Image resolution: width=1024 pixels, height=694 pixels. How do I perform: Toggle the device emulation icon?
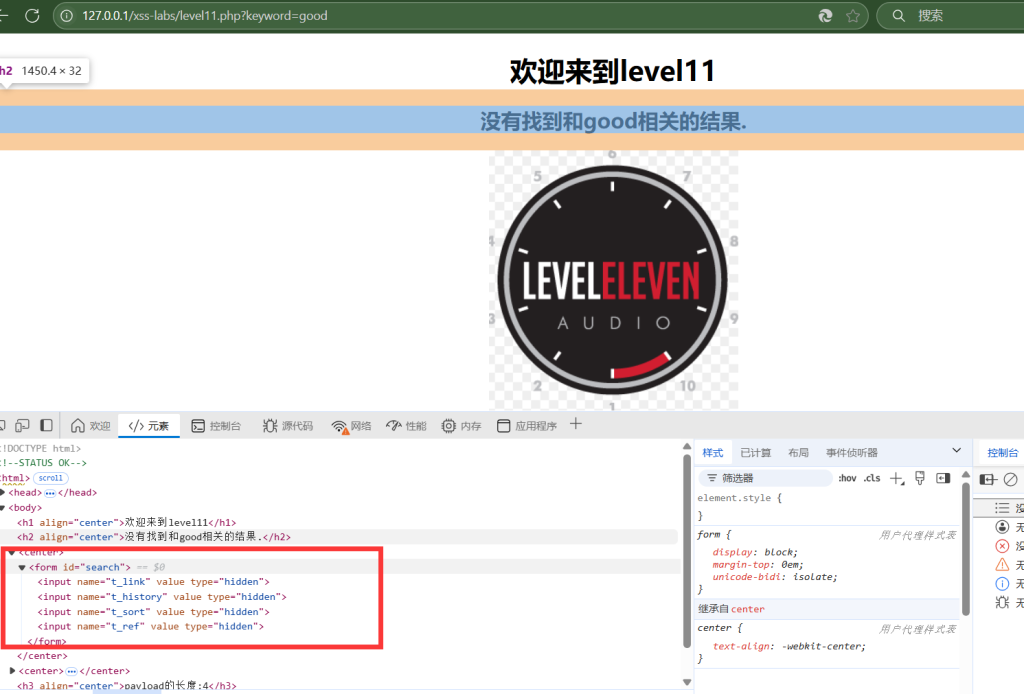[x=22, y=426]
